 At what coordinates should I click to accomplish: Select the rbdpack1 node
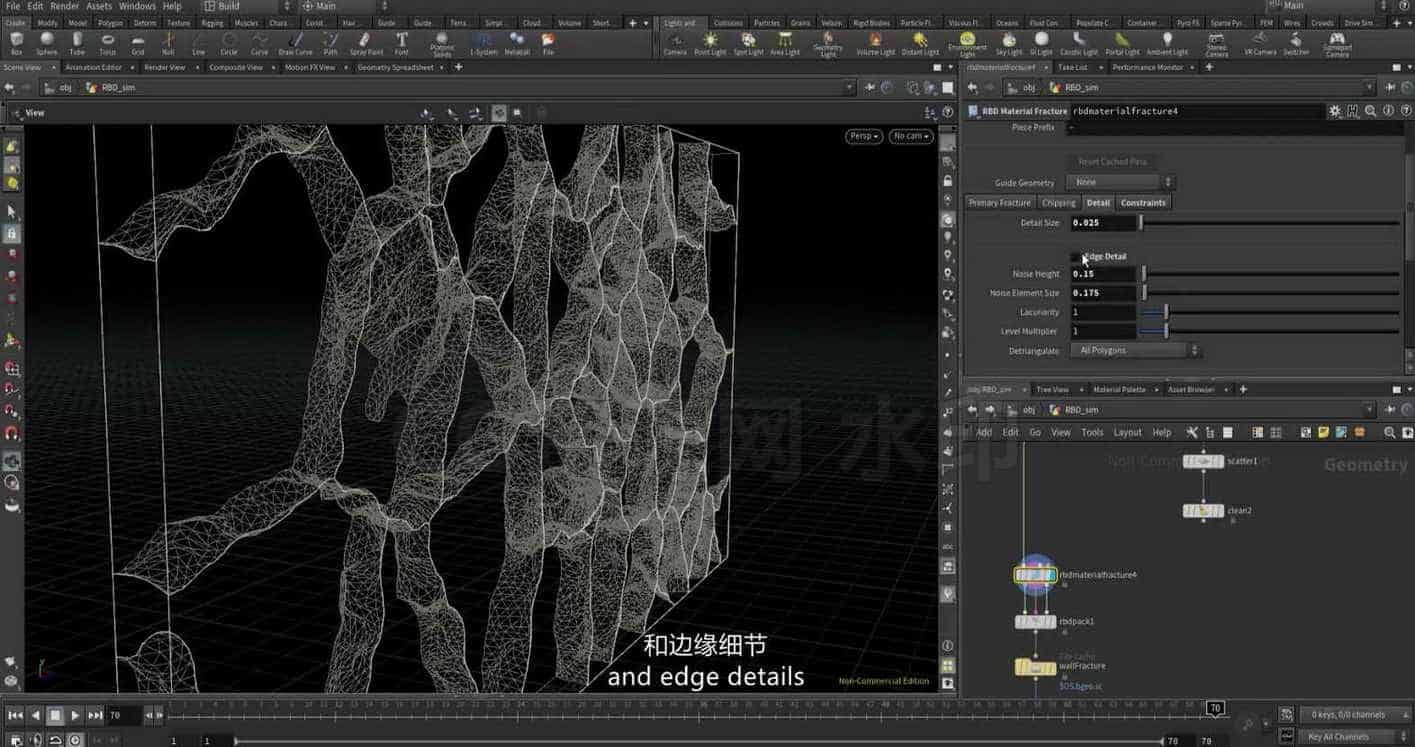[x=1035, y=622]
